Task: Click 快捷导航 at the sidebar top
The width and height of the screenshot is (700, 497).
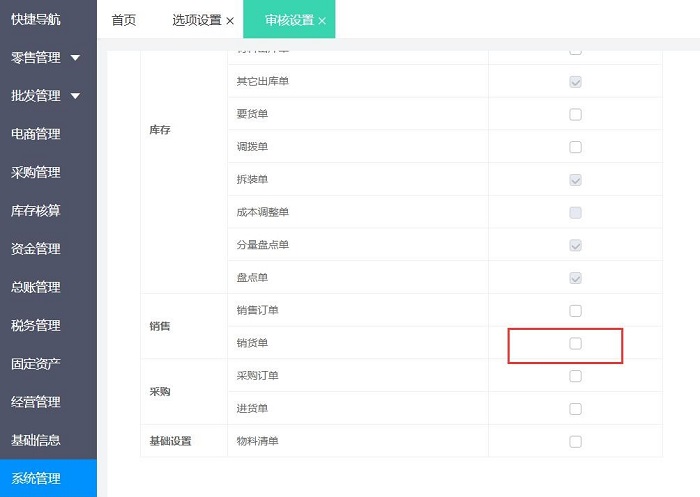Action: click(x=36, y=19)
